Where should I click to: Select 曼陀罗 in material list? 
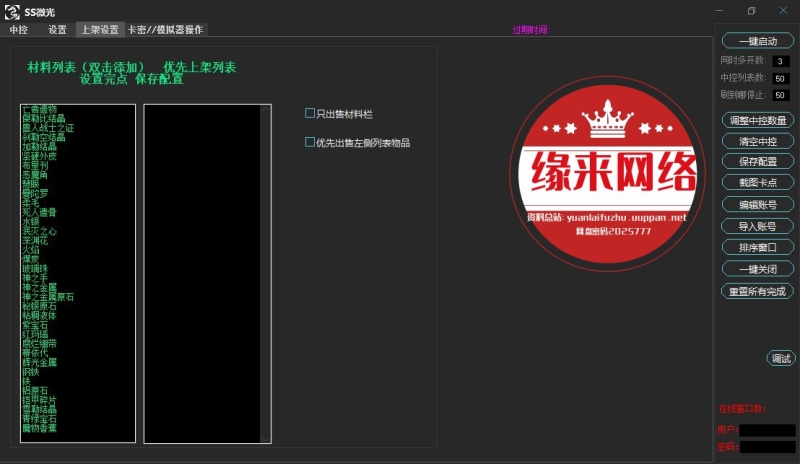pos(35,193)
